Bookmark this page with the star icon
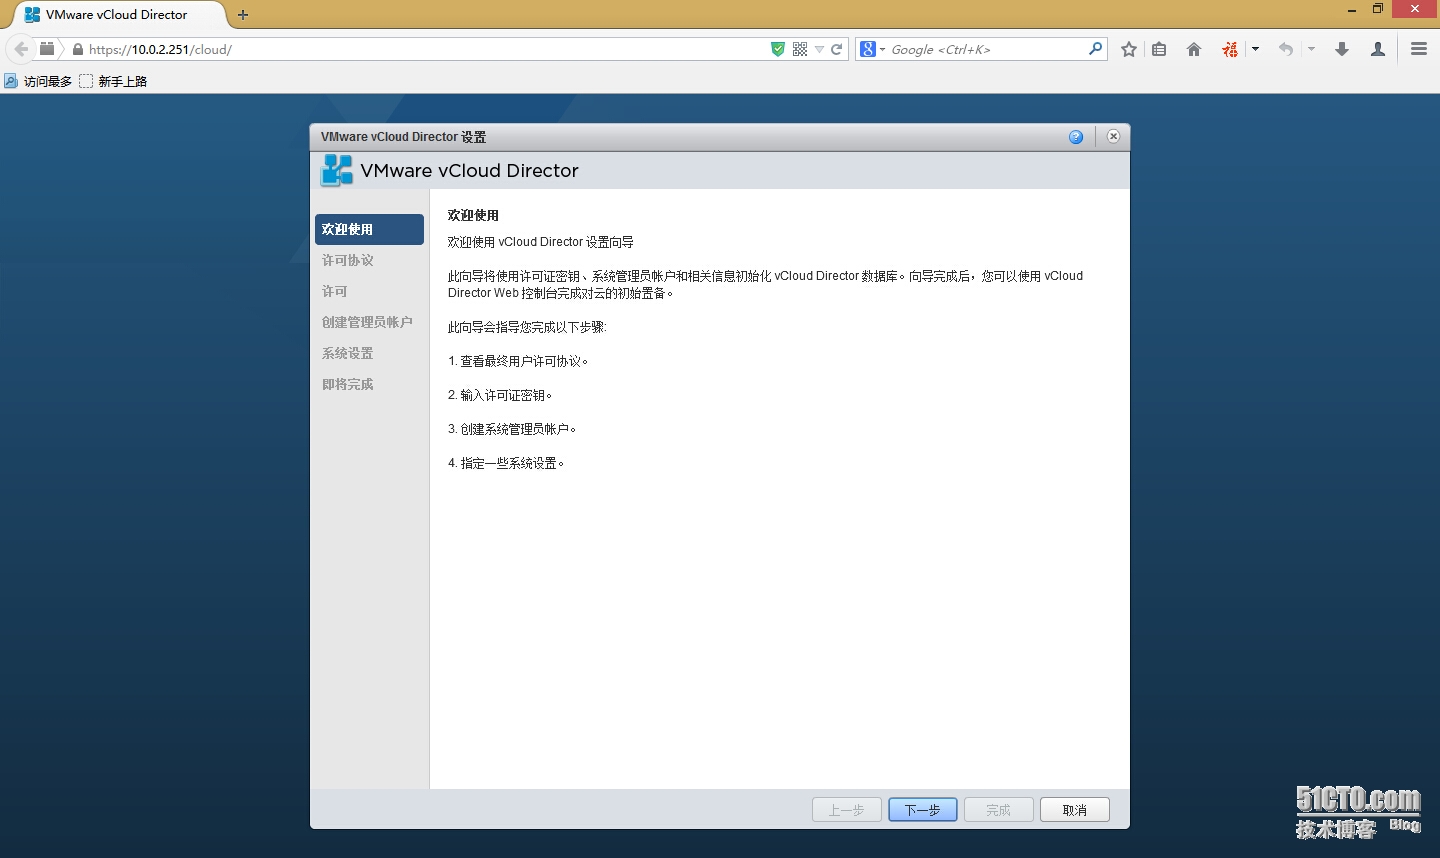 1129,49
